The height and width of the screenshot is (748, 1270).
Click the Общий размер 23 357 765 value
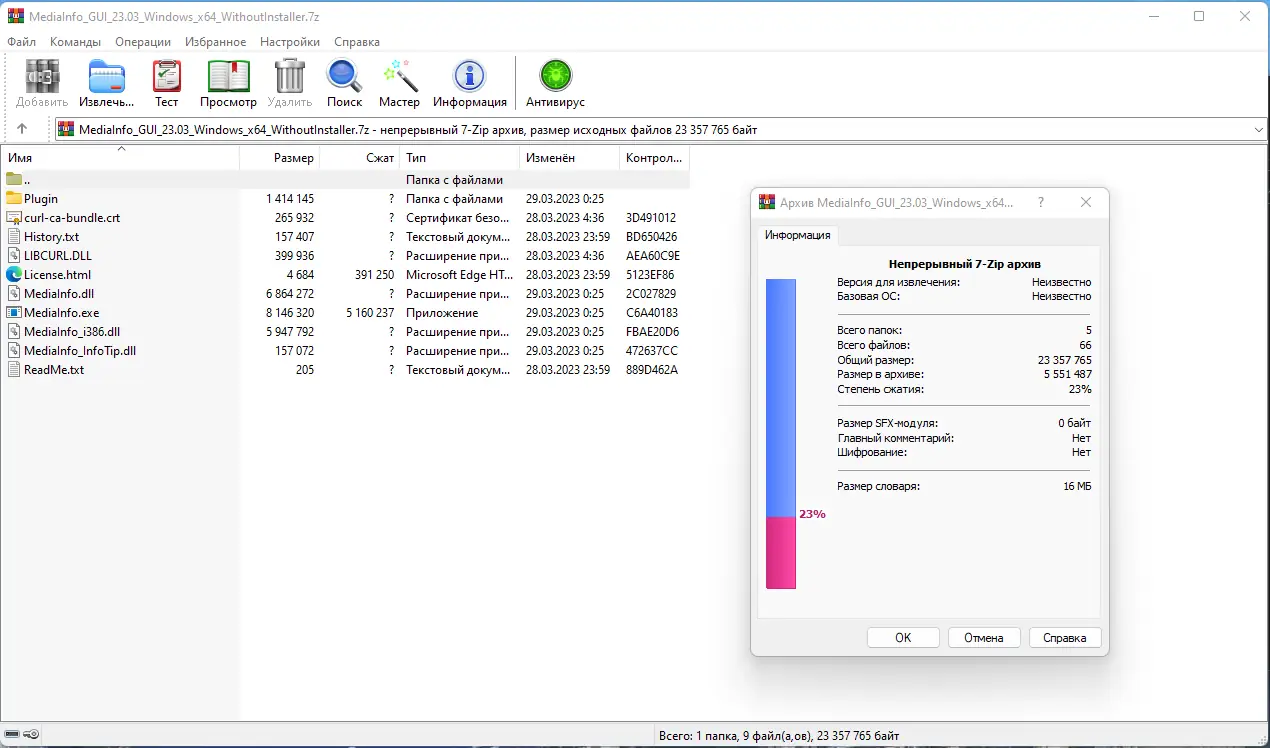1065,360
